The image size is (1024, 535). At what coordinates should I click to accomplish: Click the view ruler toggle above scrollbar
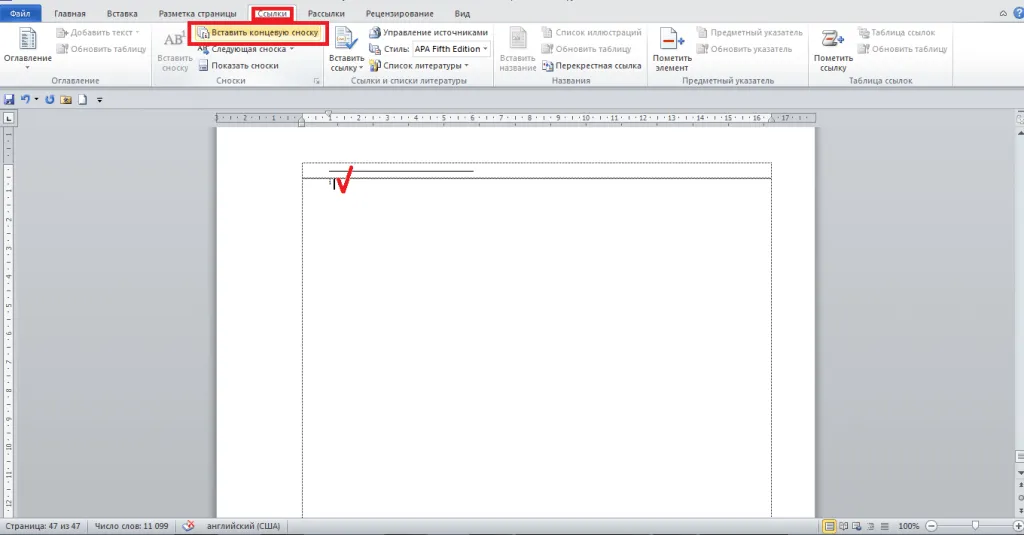click(1020, 120)
